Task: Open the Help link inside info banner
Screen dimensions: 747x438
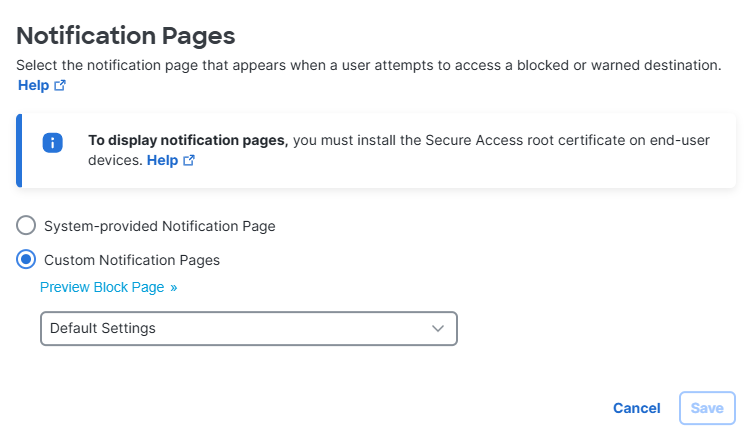Action: pyautogui.click(x=162, y=160)
